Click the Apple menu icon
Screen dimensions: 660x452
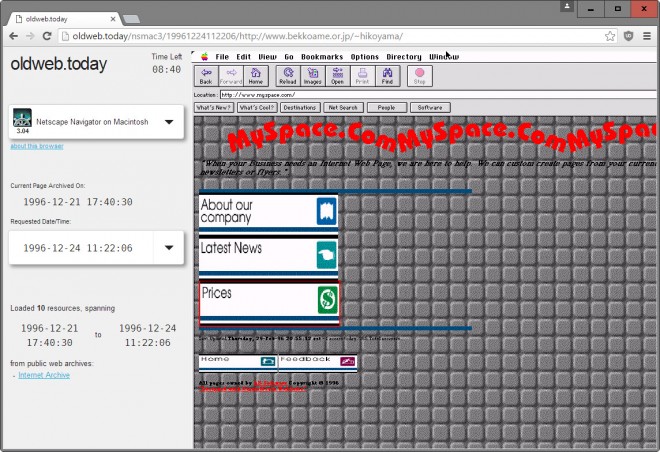(203, 57)
